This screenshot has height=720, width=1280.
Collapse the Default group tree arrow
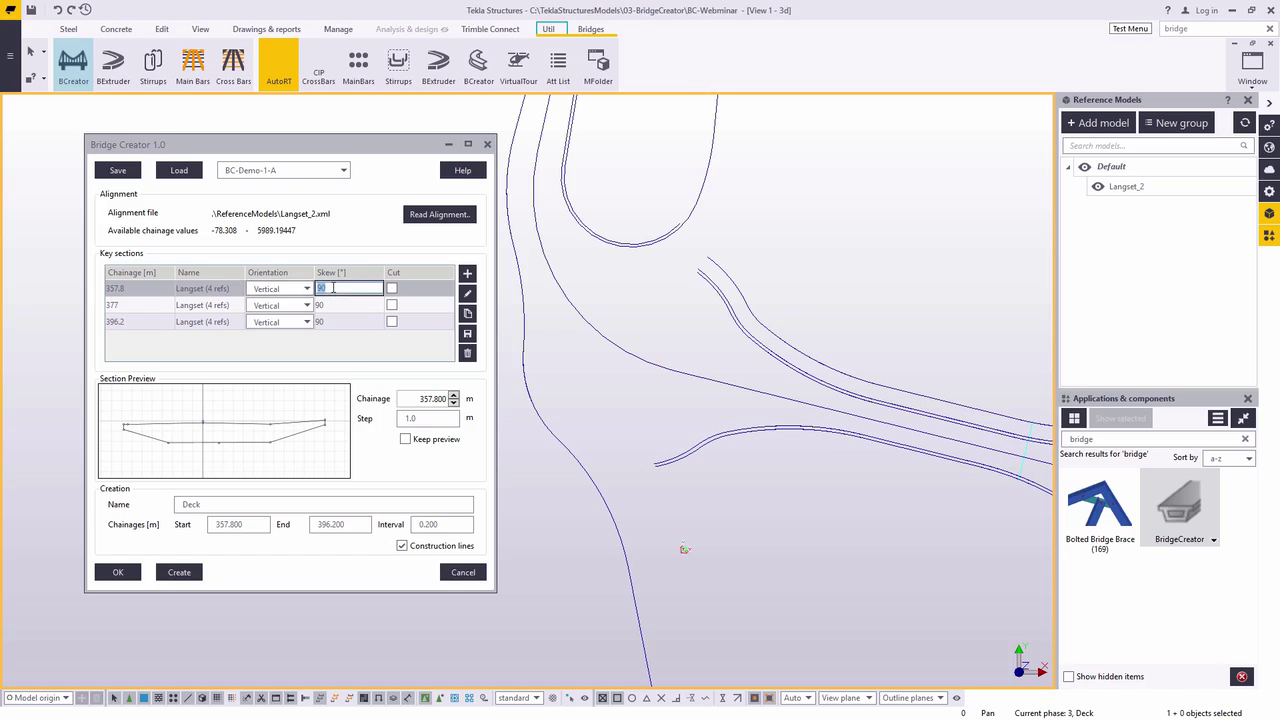[1068, 167]
